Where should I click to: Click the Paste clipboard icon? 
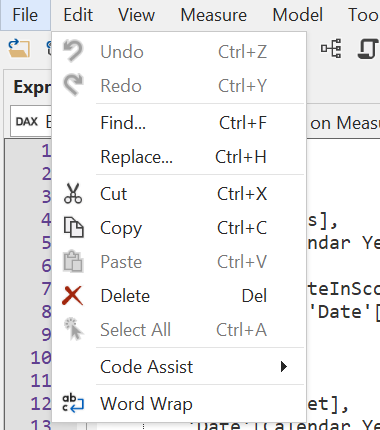pos(73,261)
